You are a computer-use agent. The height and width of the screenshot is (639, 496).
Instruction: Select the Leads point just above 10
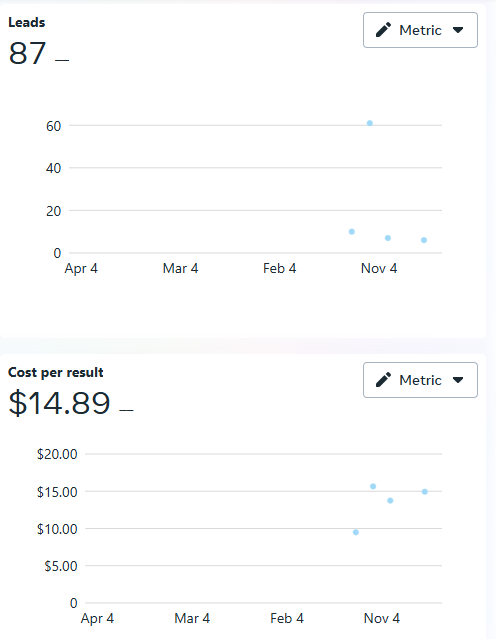pyautogui.click(x=352, y=231)
